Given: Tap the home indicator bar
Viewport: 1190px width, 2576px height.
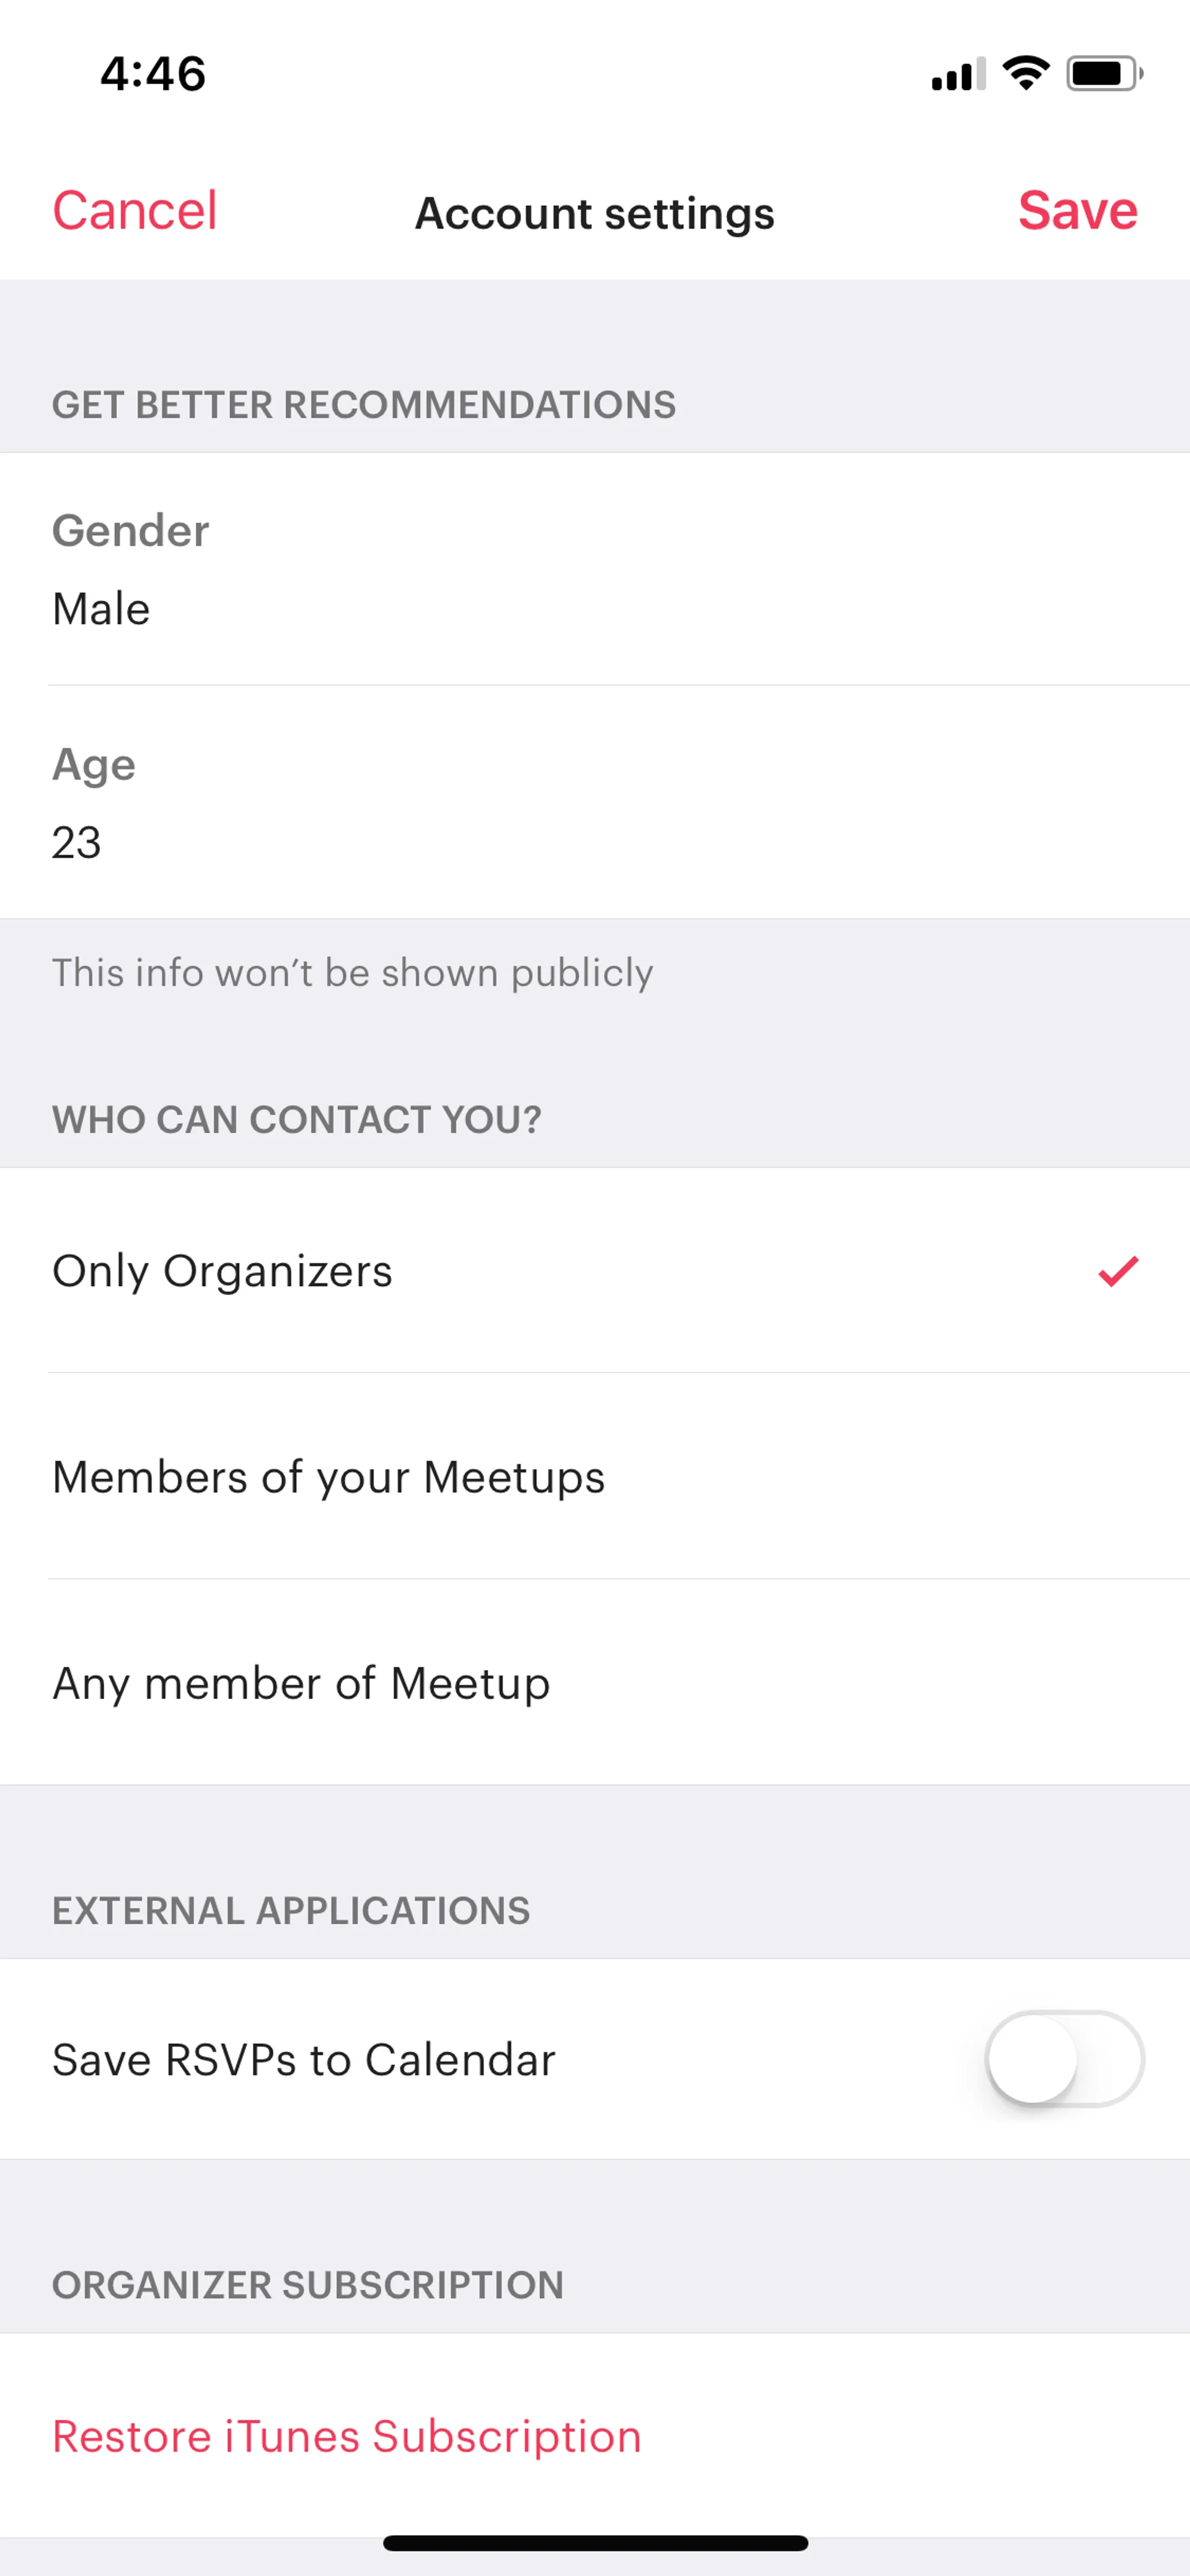Looking at the screenshot, I should tap(595, 2543).
